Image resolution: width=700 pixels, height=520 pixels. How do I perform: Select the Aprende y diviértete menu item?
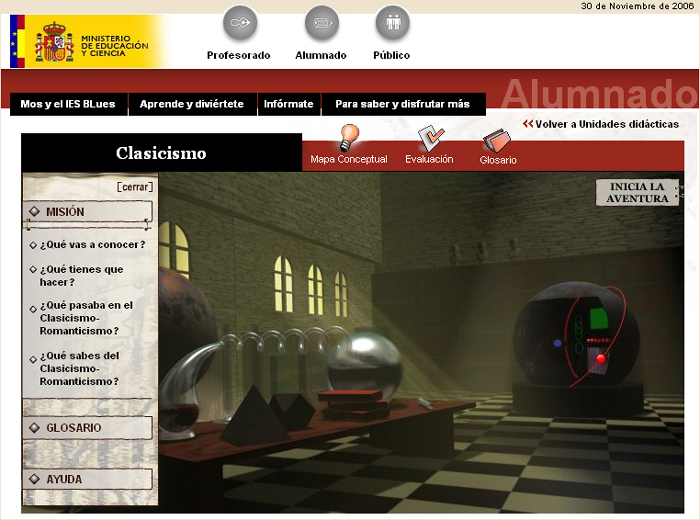tap(192, 104)
